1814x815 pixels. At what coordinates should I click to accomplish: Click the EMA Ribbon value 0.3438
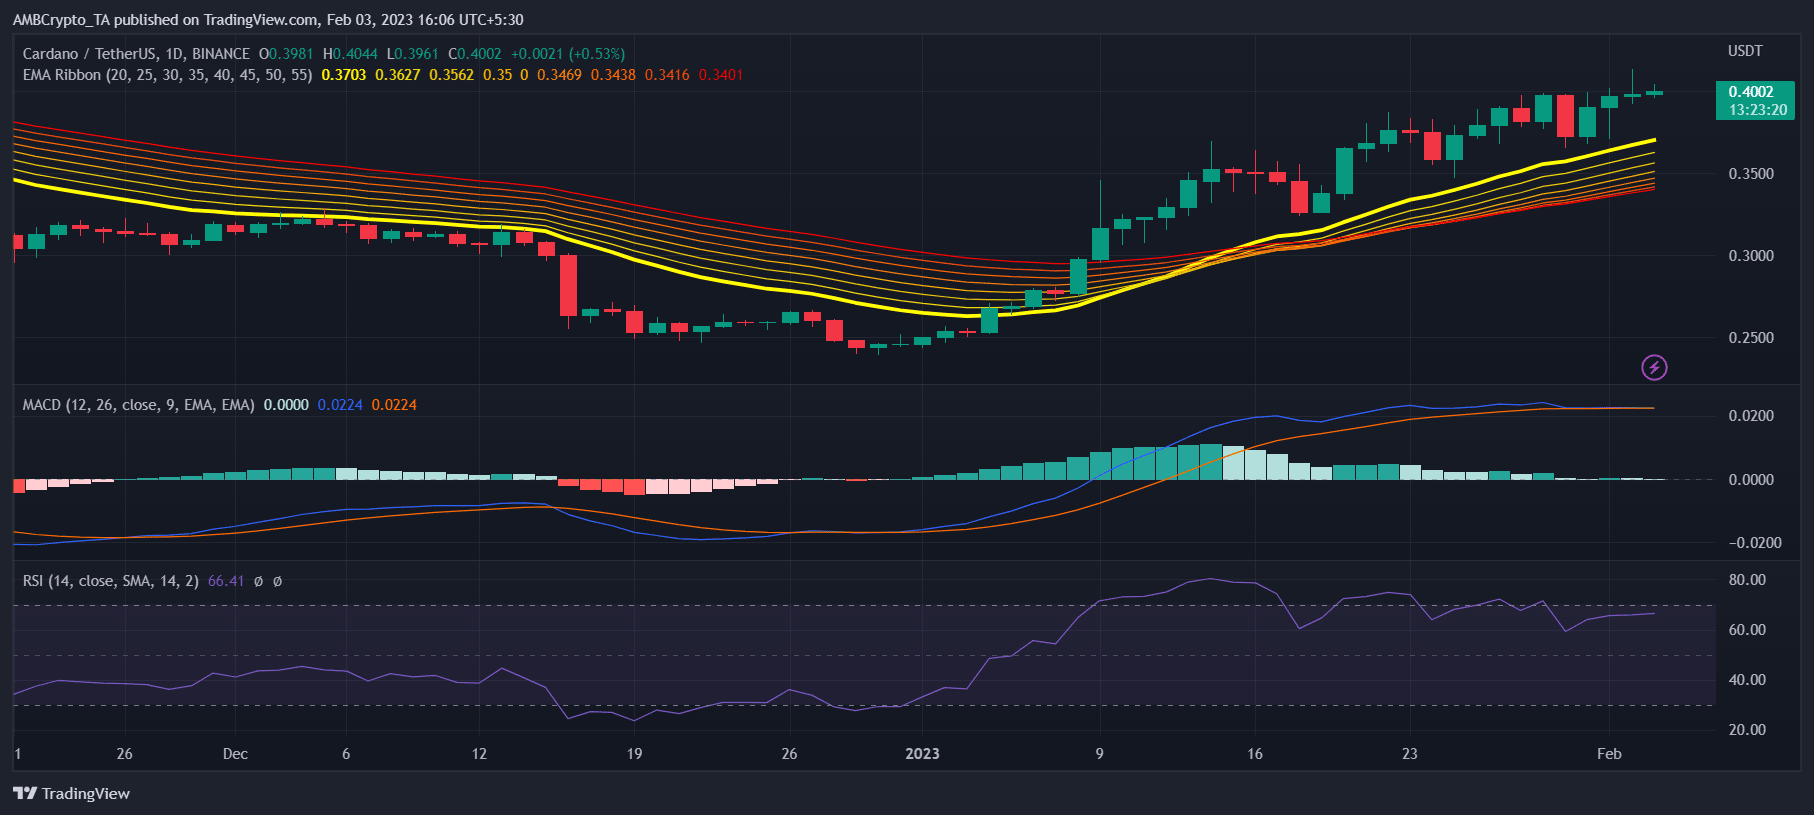(613, 75)
